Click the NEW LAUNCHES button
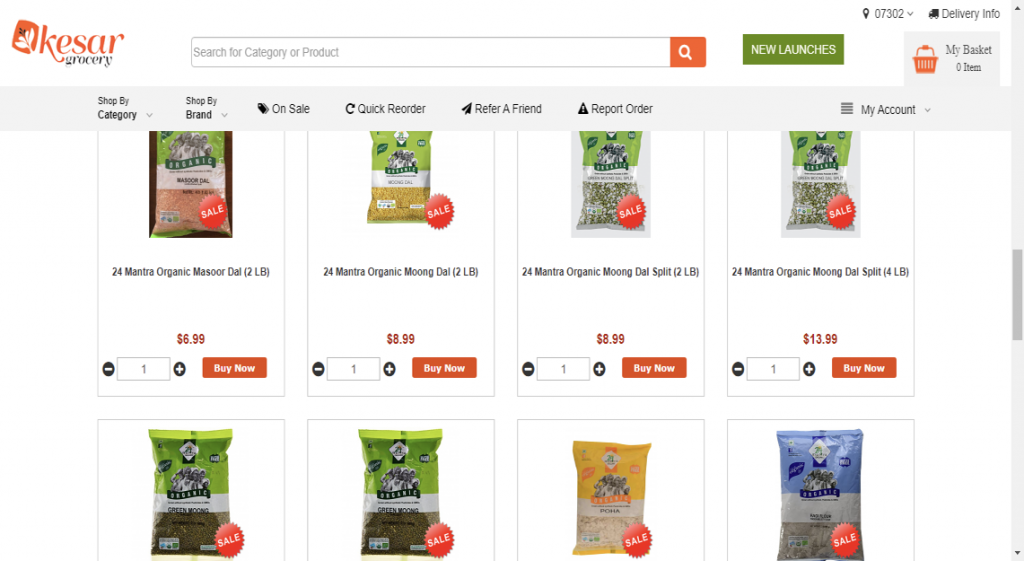Image resolution: width=1024 pixels, height=561 pixels. click(x=793, y=50)
